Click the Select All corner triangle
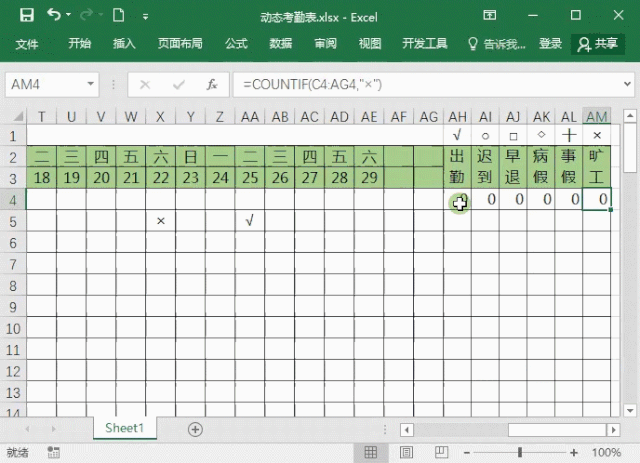 click(x=18, y=117)
